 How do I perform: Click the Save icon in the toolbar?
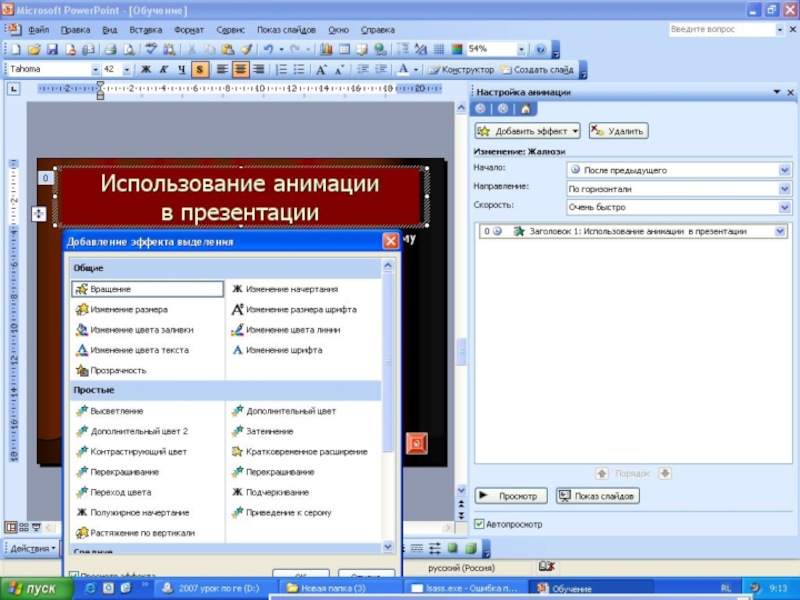pos(52,49)
